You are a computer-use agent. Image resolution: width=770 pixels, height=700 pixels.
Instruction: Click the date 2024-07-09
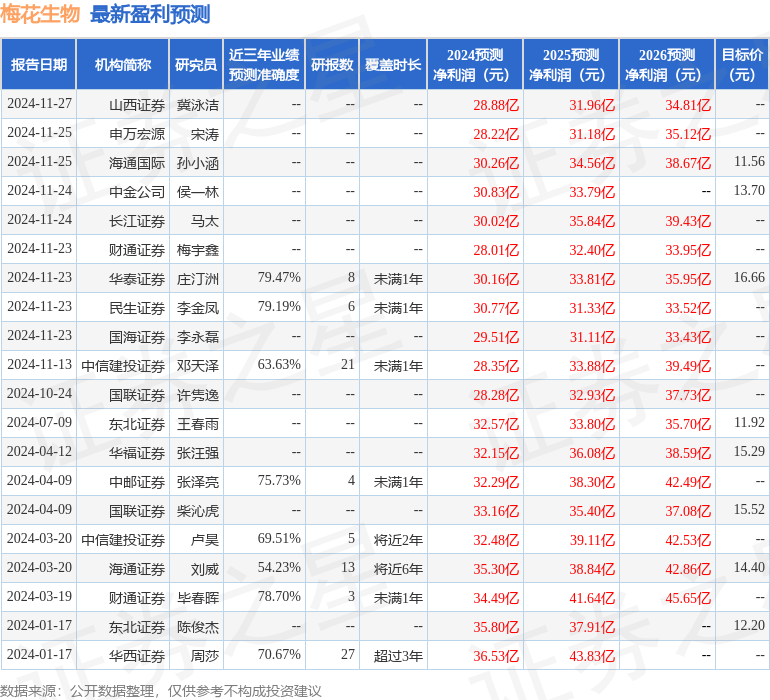(x=39, y=422)
